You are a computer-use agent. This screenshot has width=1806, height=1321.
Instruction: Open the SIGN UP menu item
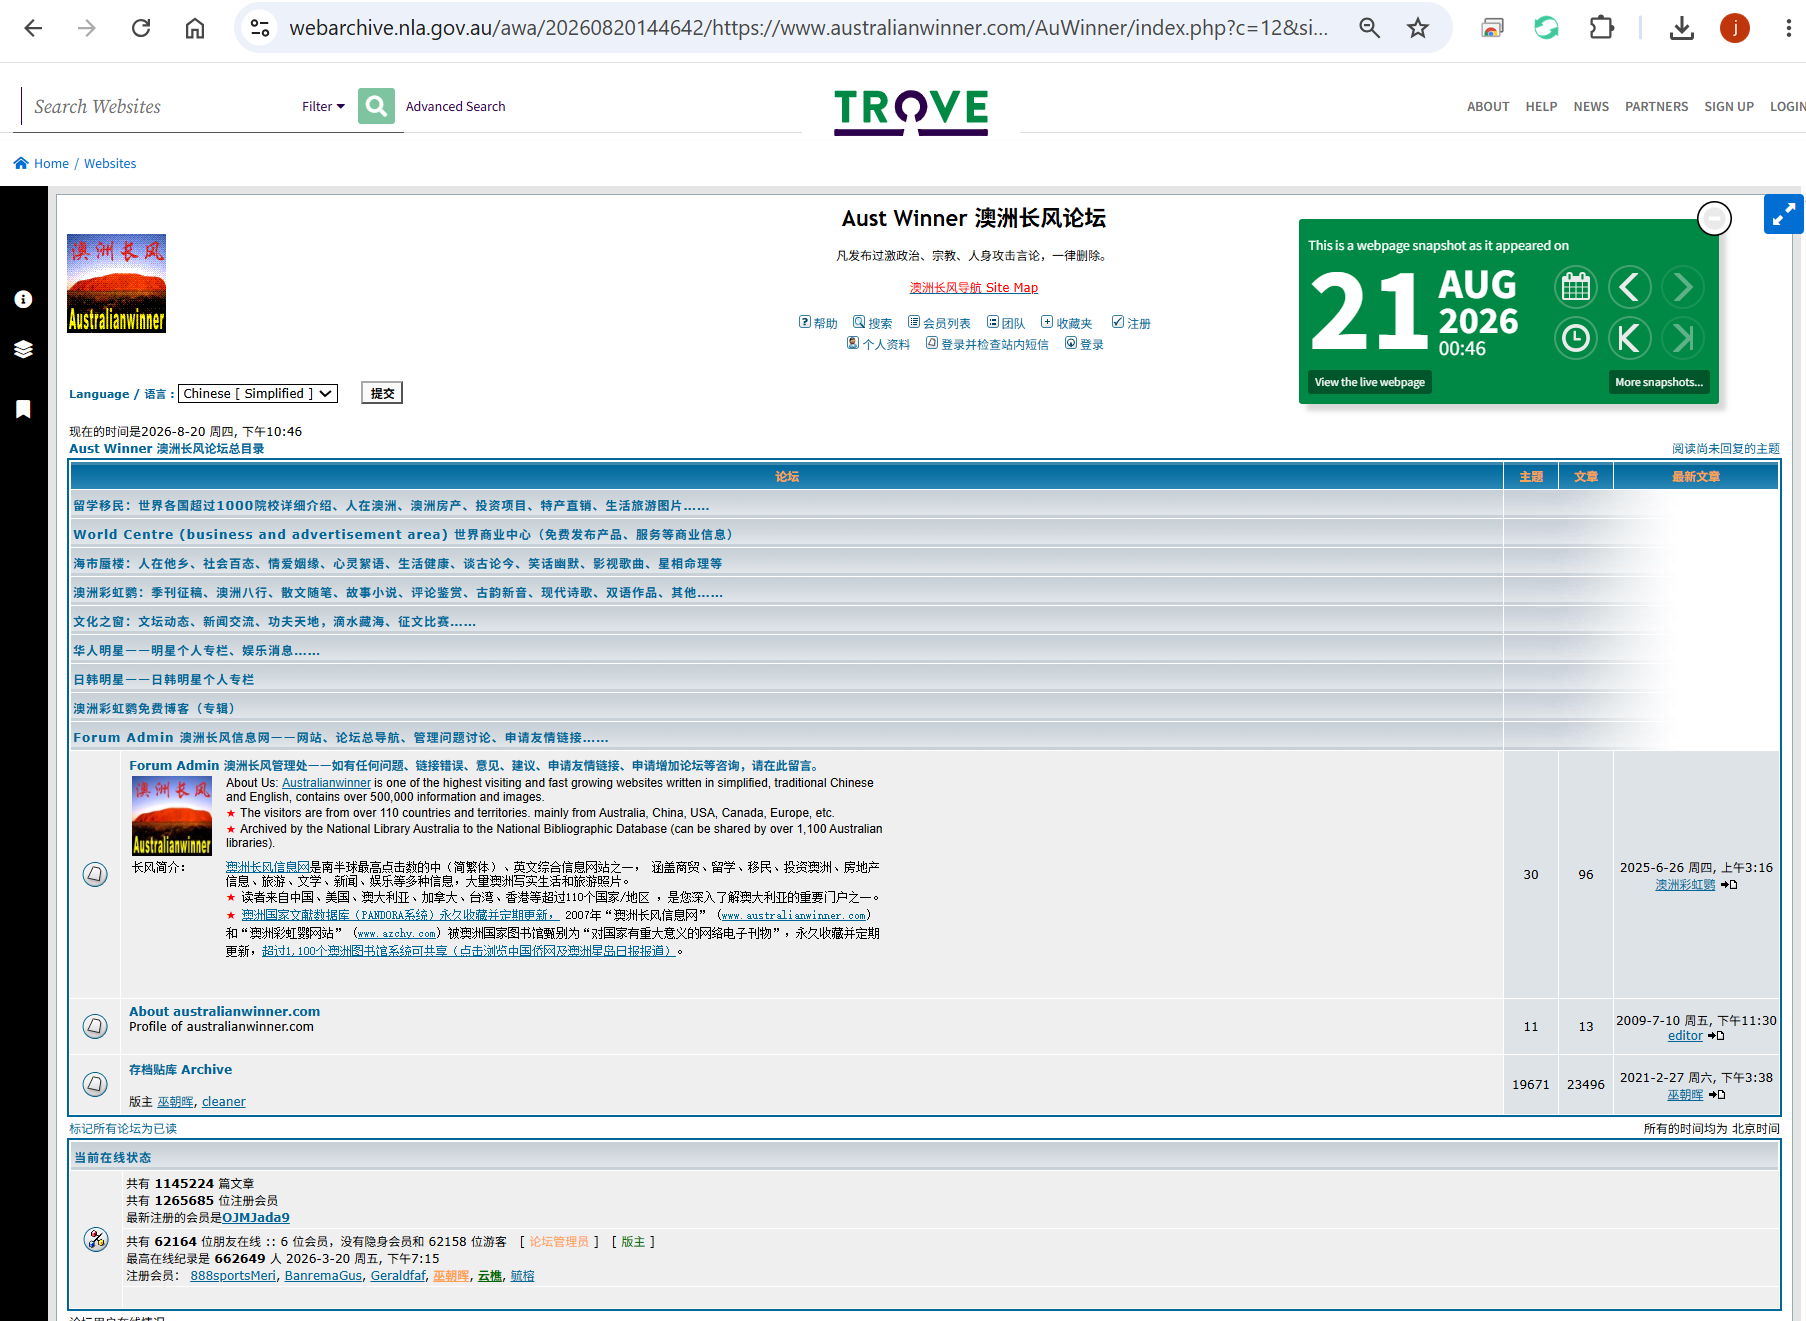[1729, 106]
